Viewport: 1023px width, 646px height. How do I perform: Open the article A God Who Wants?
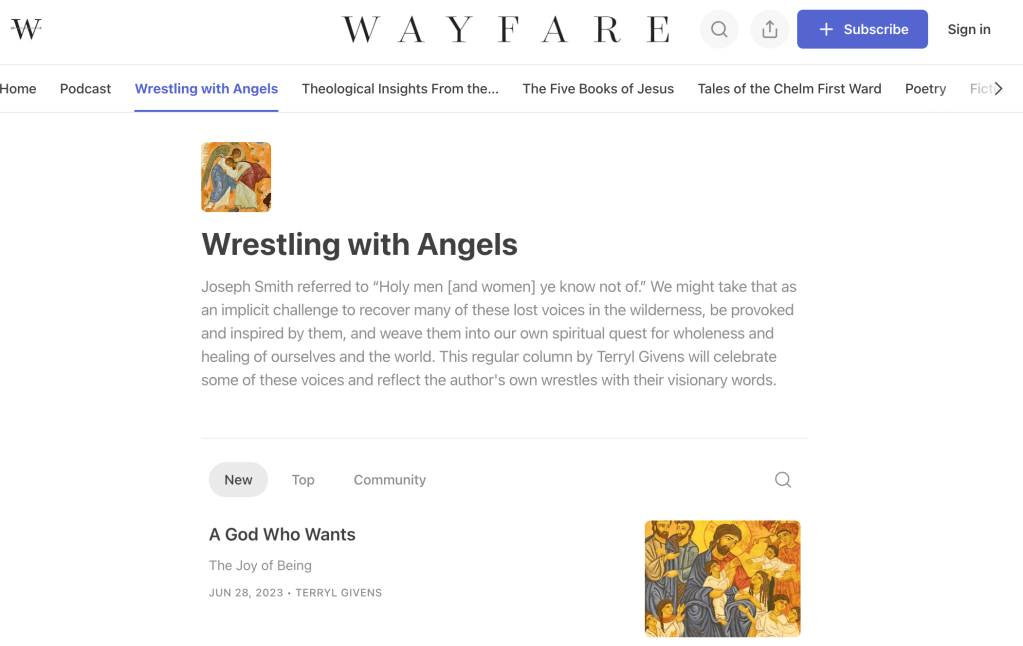(282, 535)
